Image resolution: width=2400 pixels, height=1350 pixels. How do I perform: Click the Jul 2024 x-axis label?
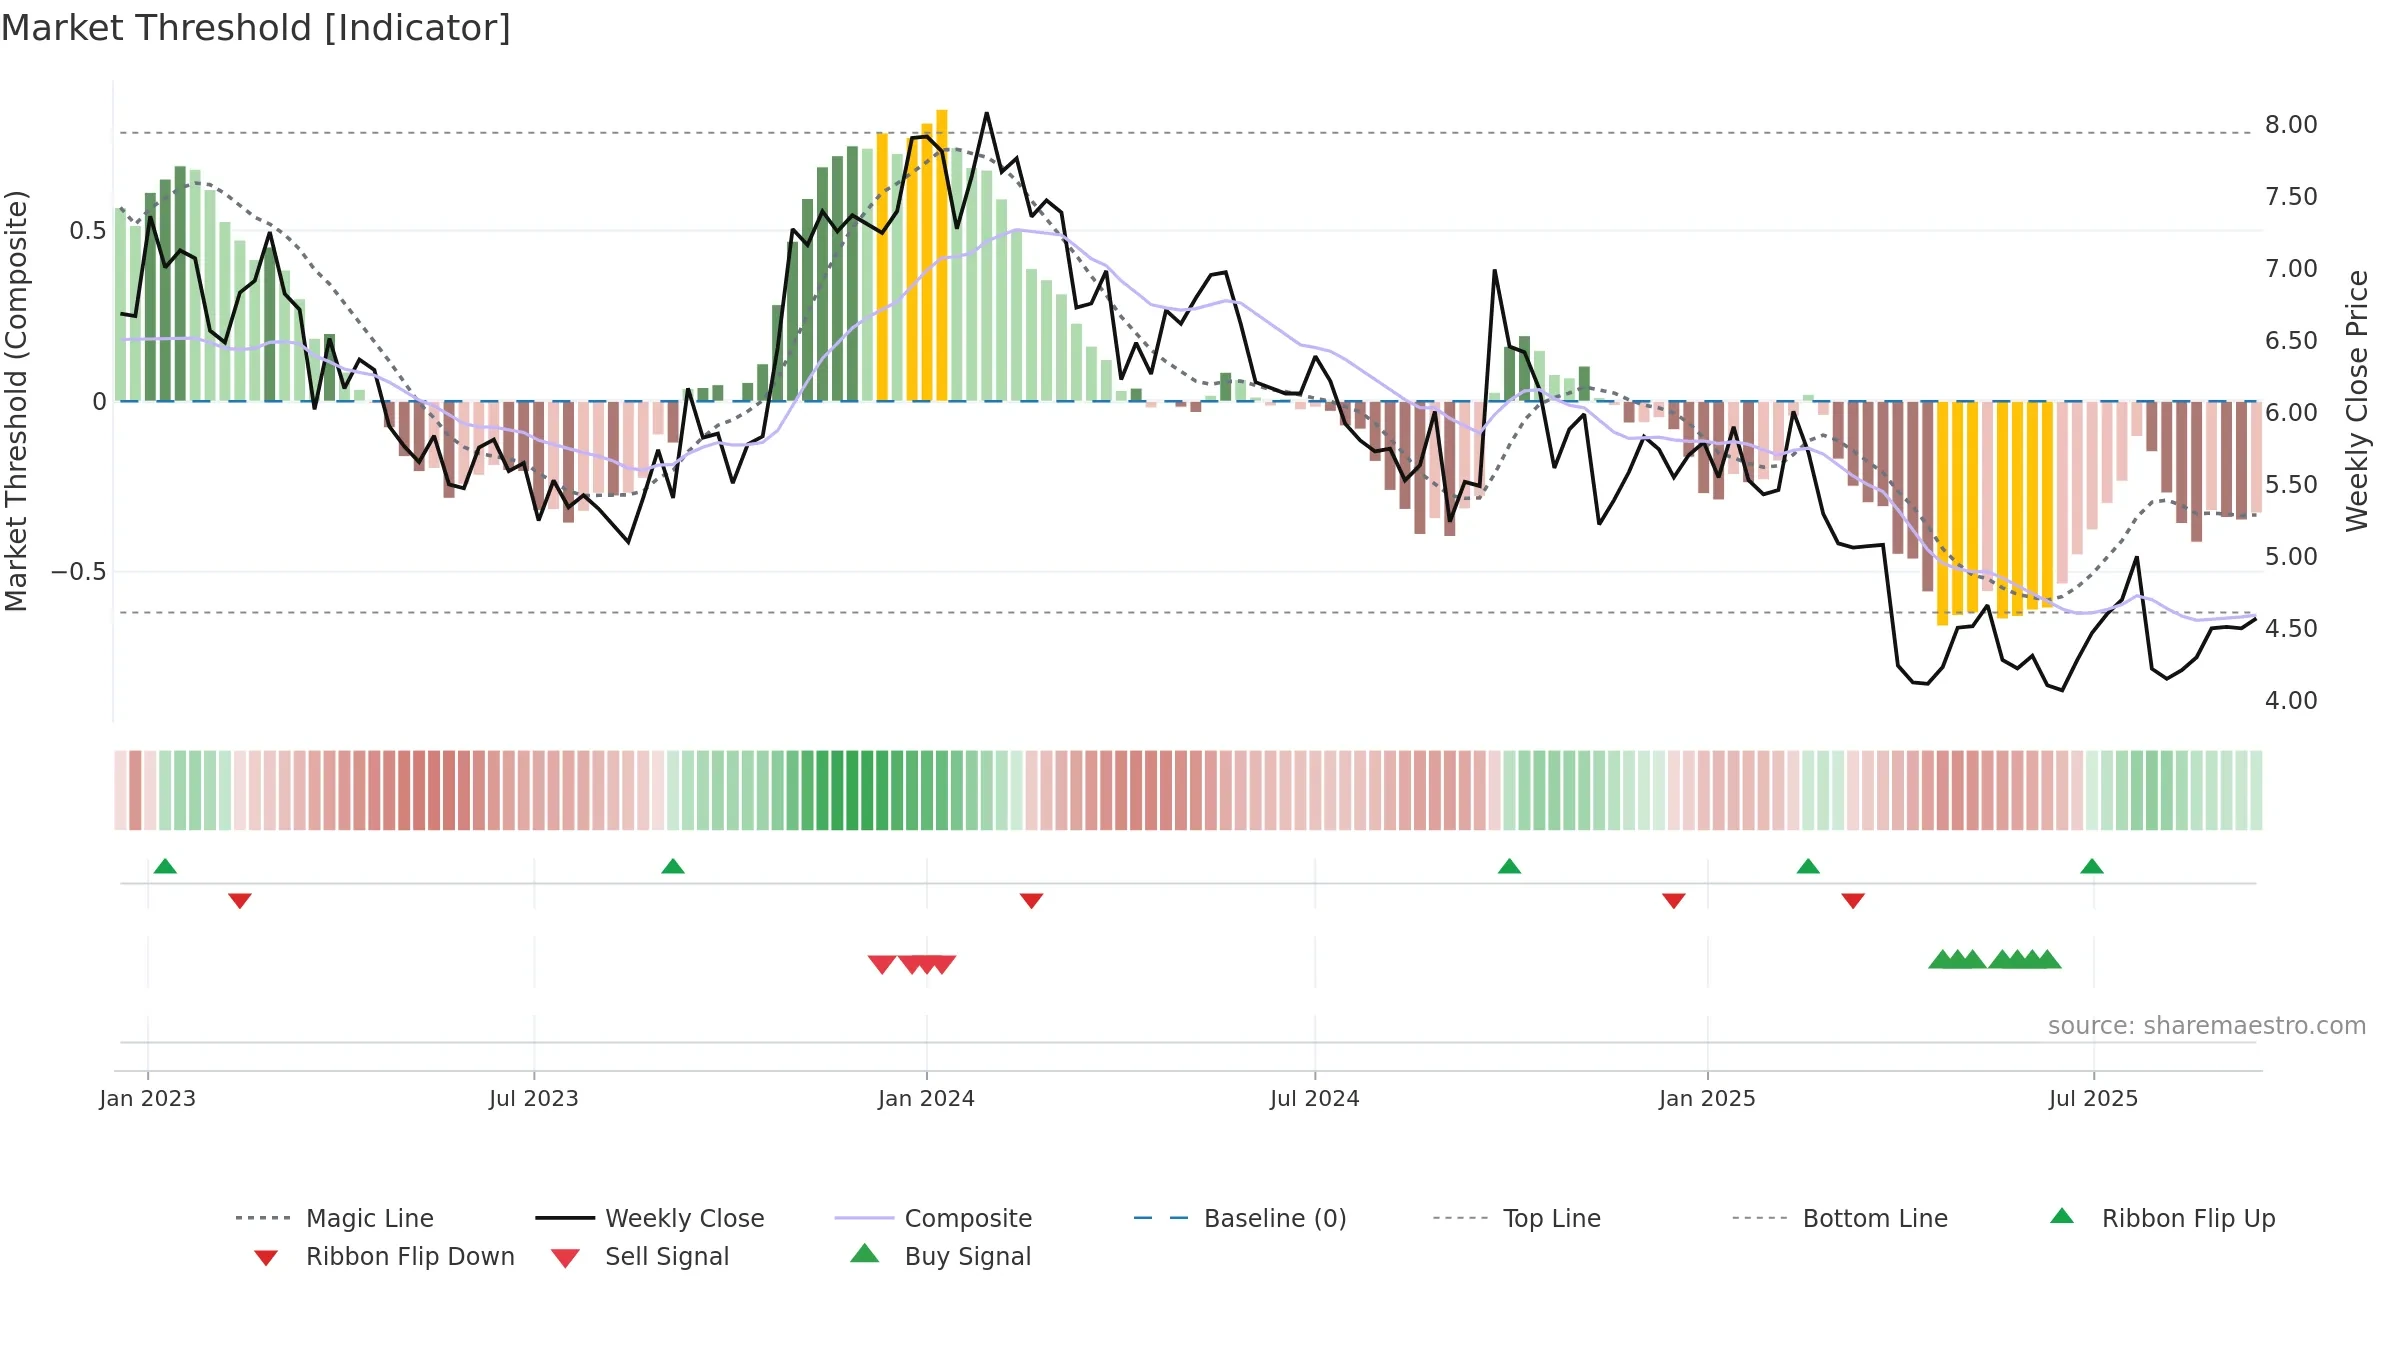1315,1098
